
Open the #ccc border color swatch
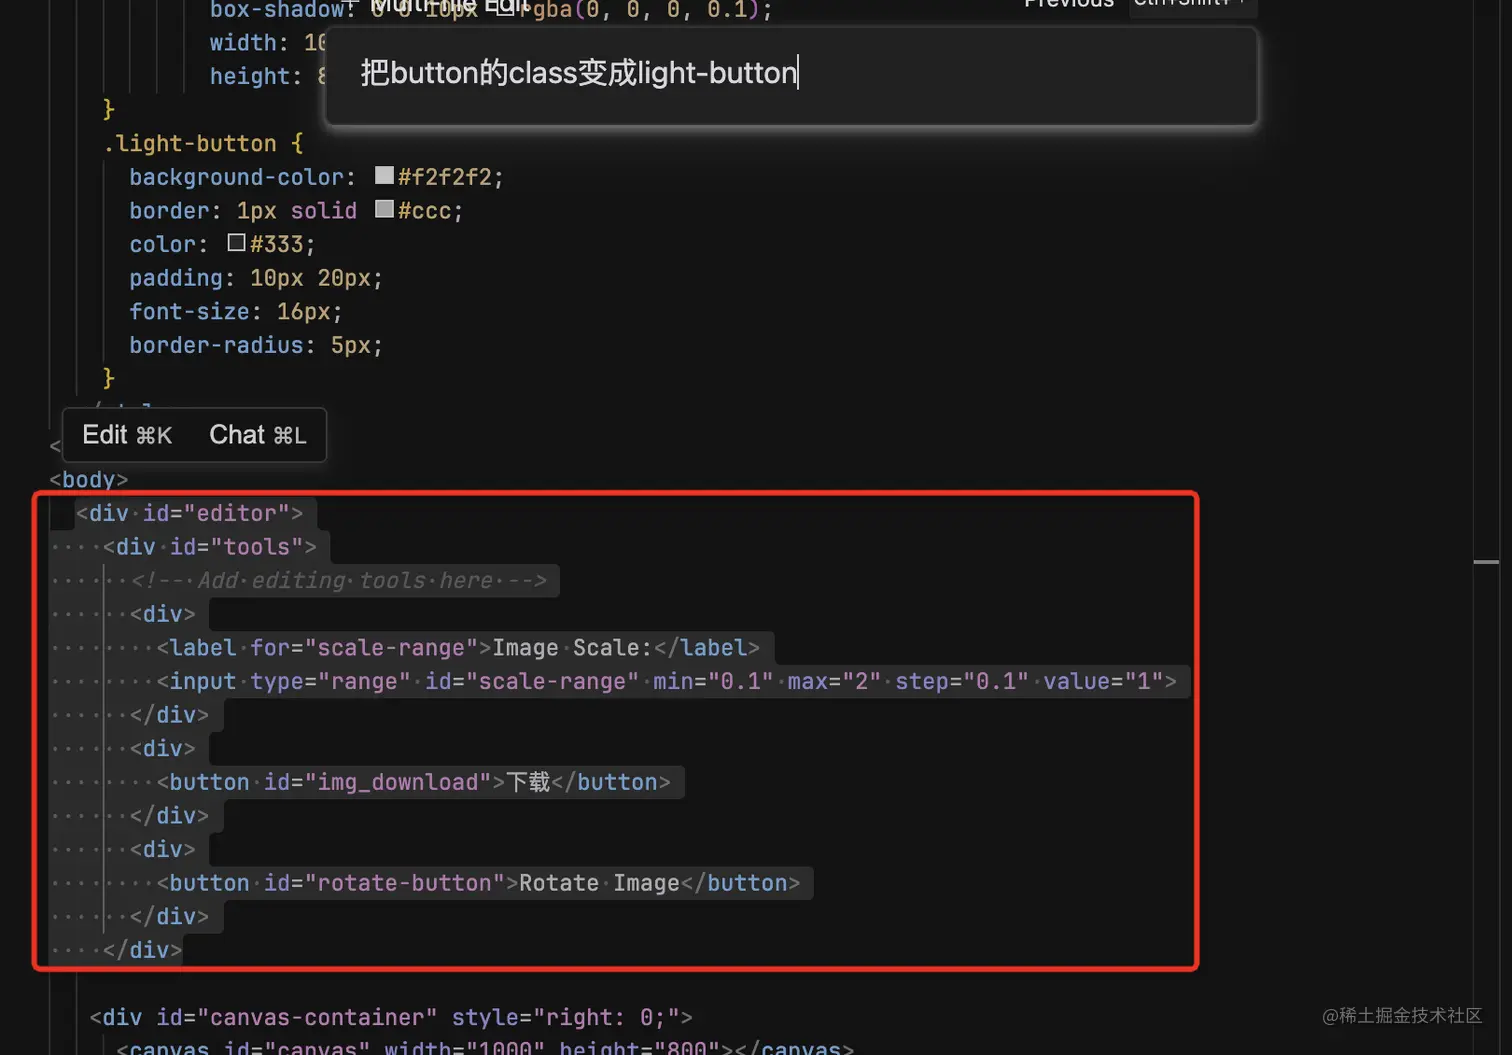tap(384, 210)
